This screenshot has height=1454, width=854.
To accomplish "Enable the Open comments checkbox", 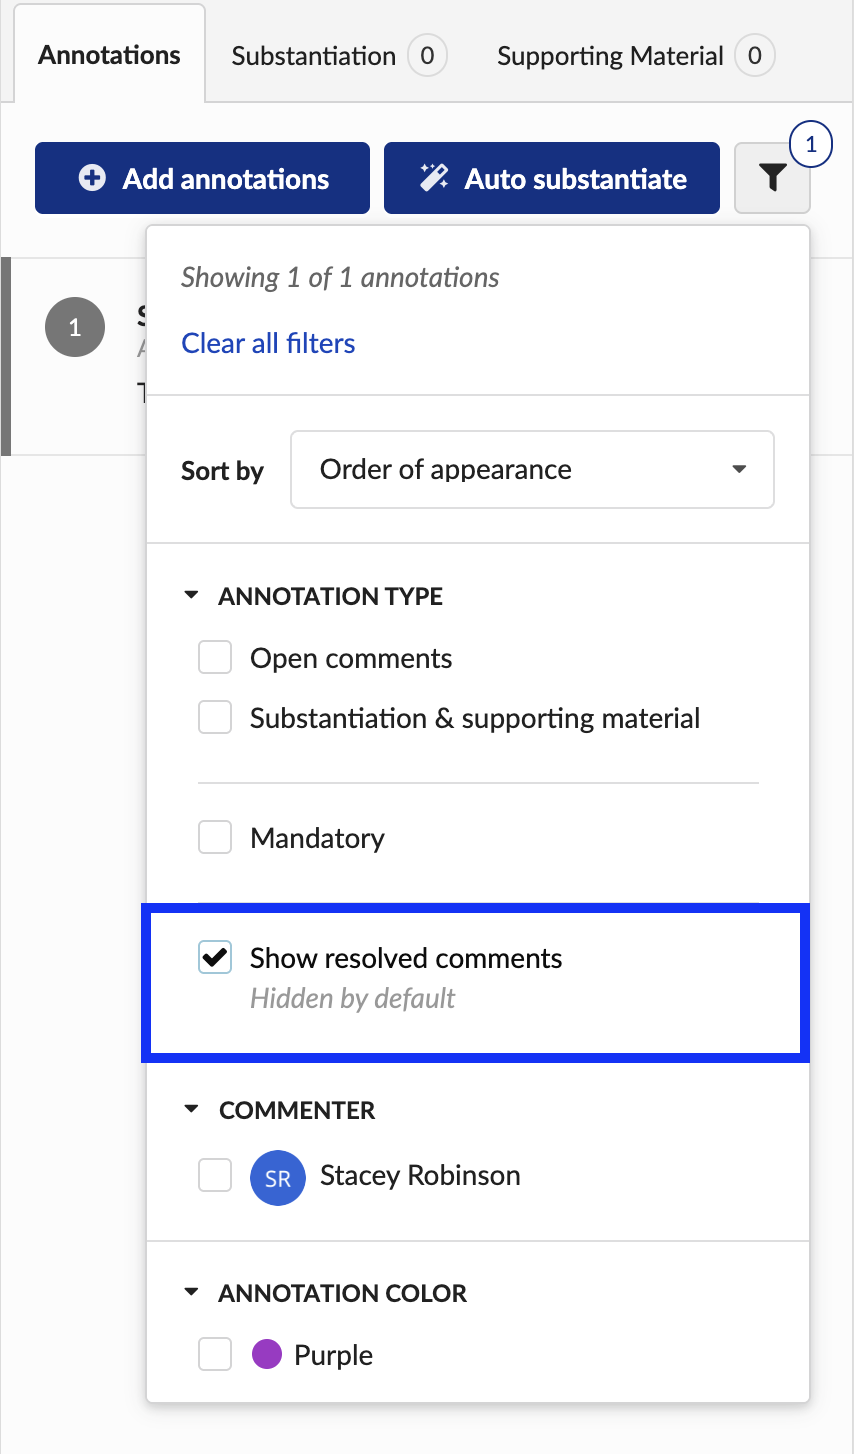I will pos(215,658).
